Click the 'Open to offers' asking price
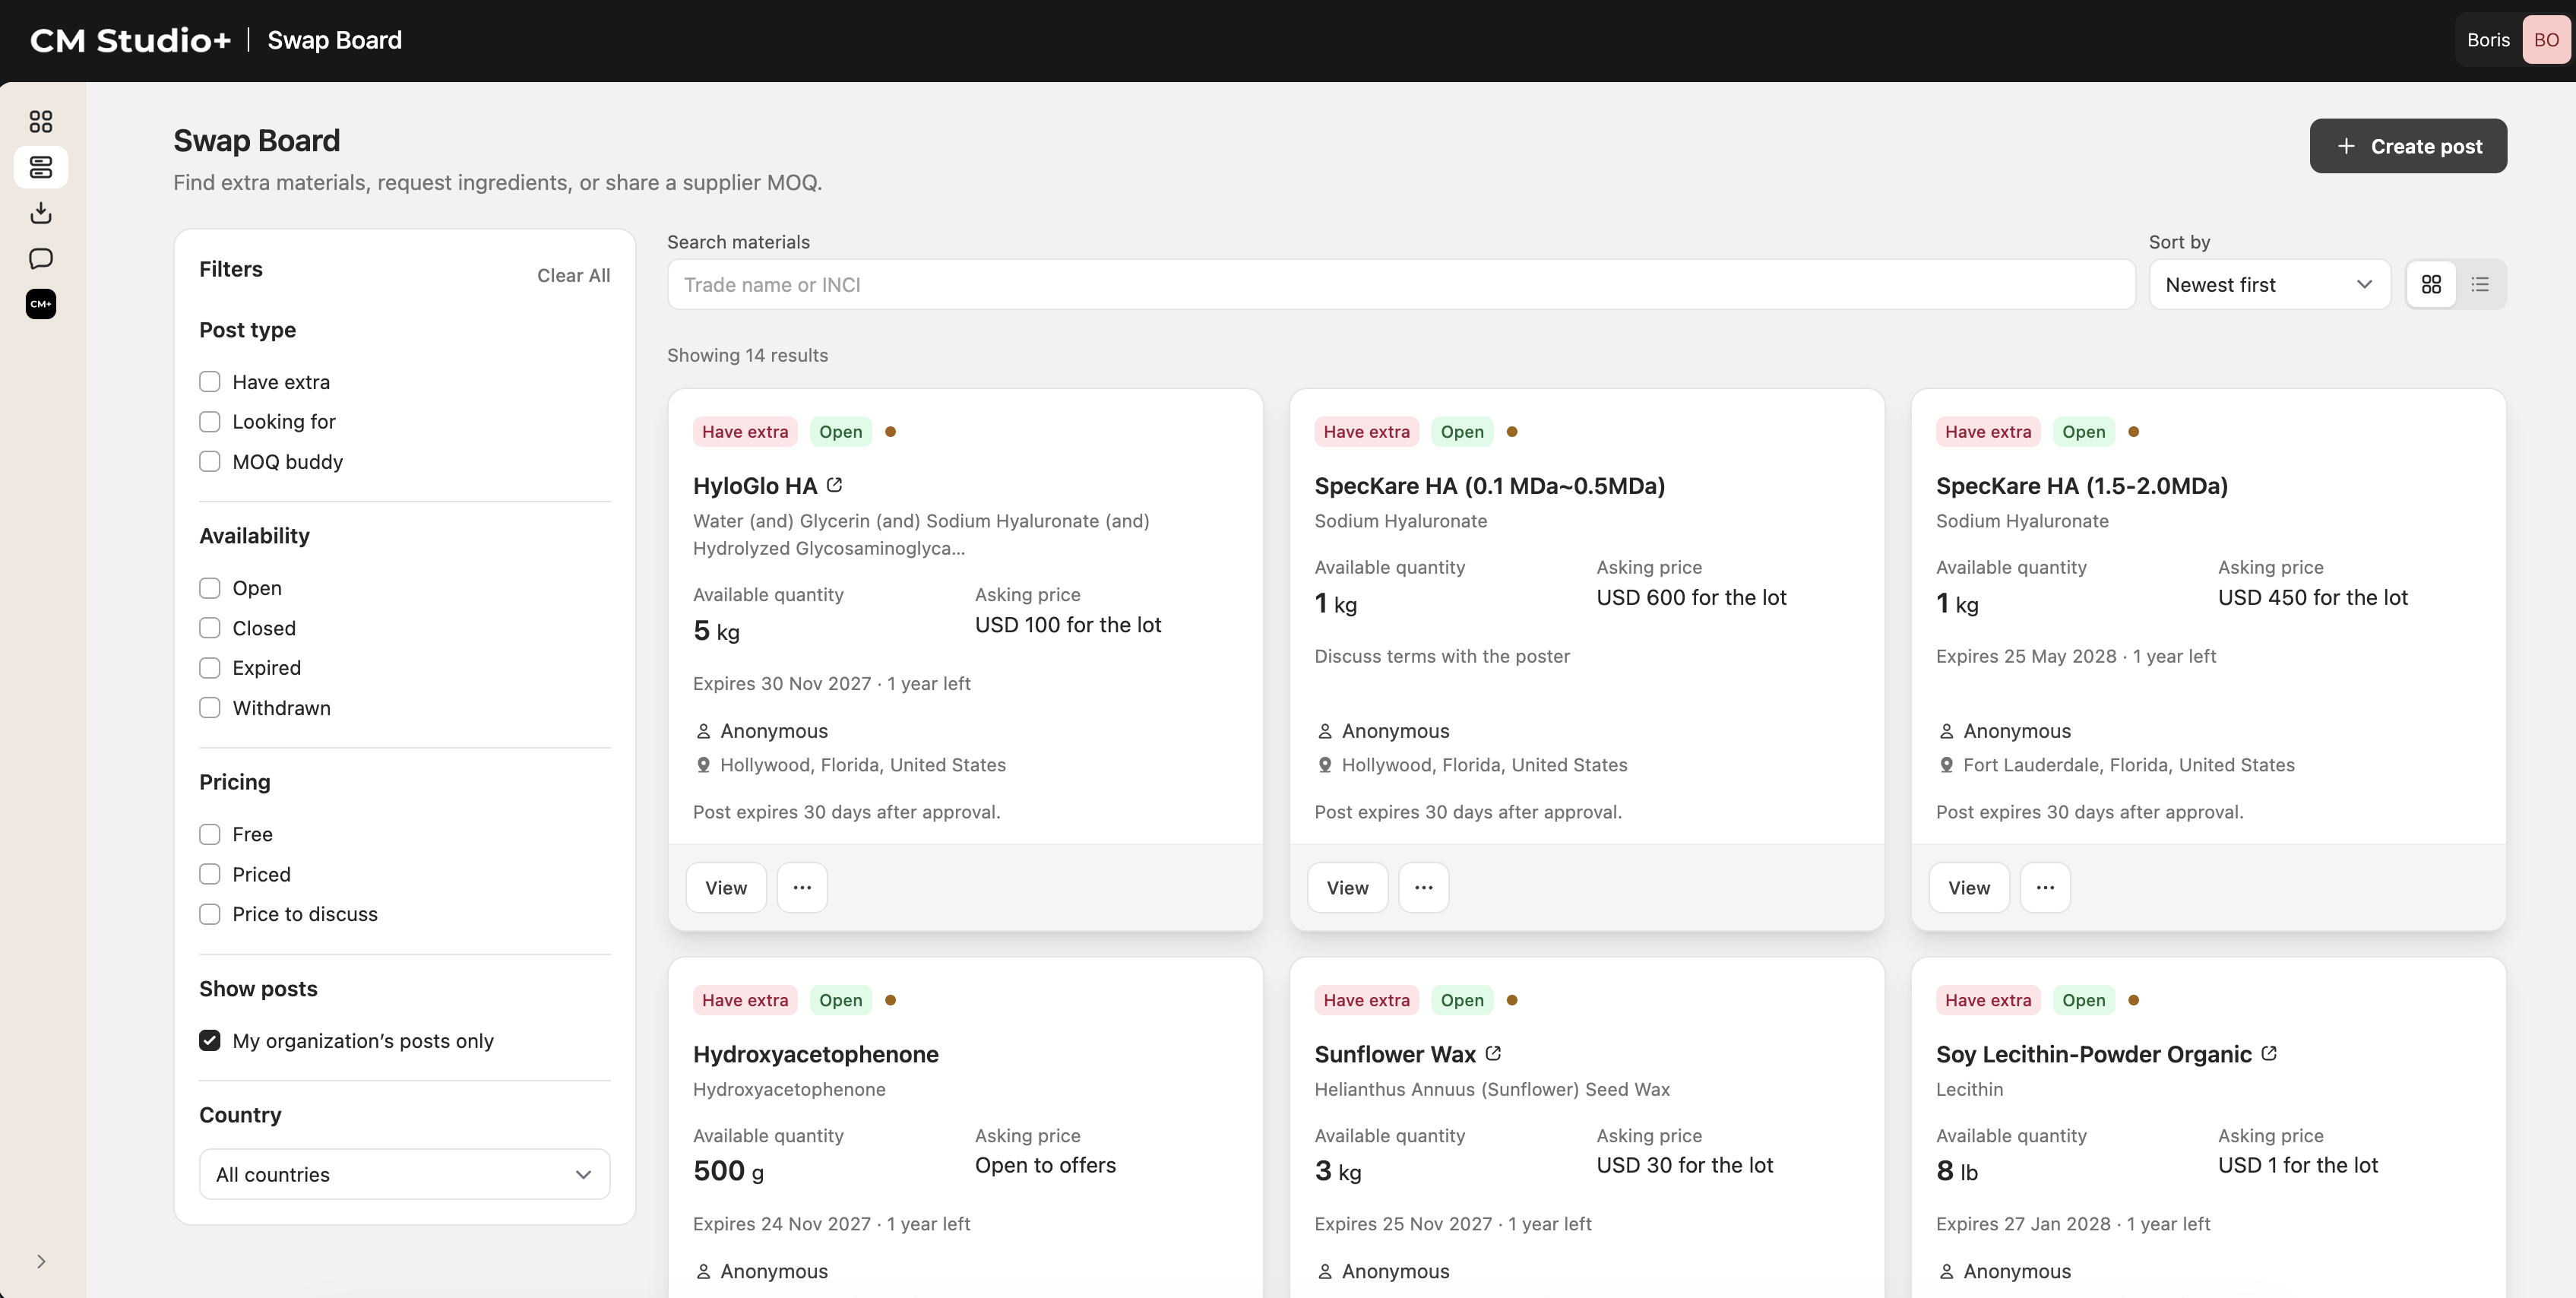 pyautogui.click(x=1045, y=1165)
